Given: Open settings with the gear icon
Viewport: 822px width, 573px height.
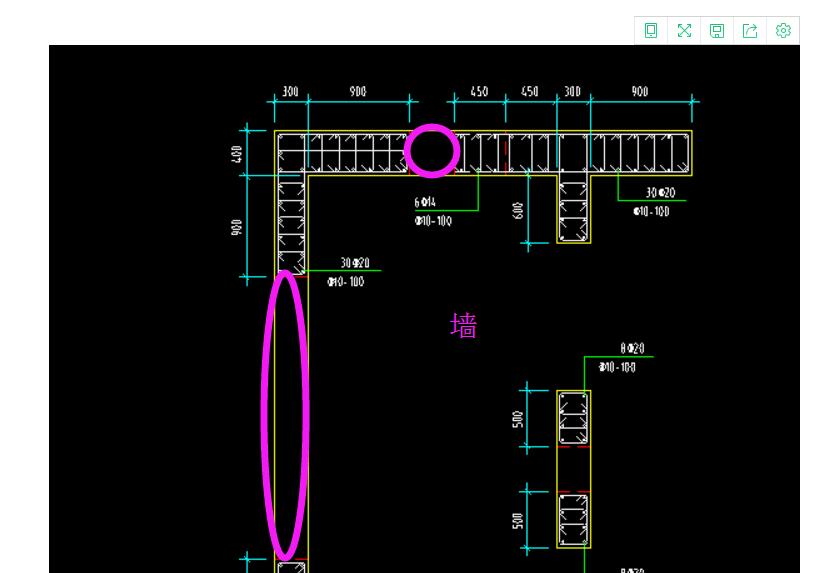Looking at the screenshot, I should point(783,30).
